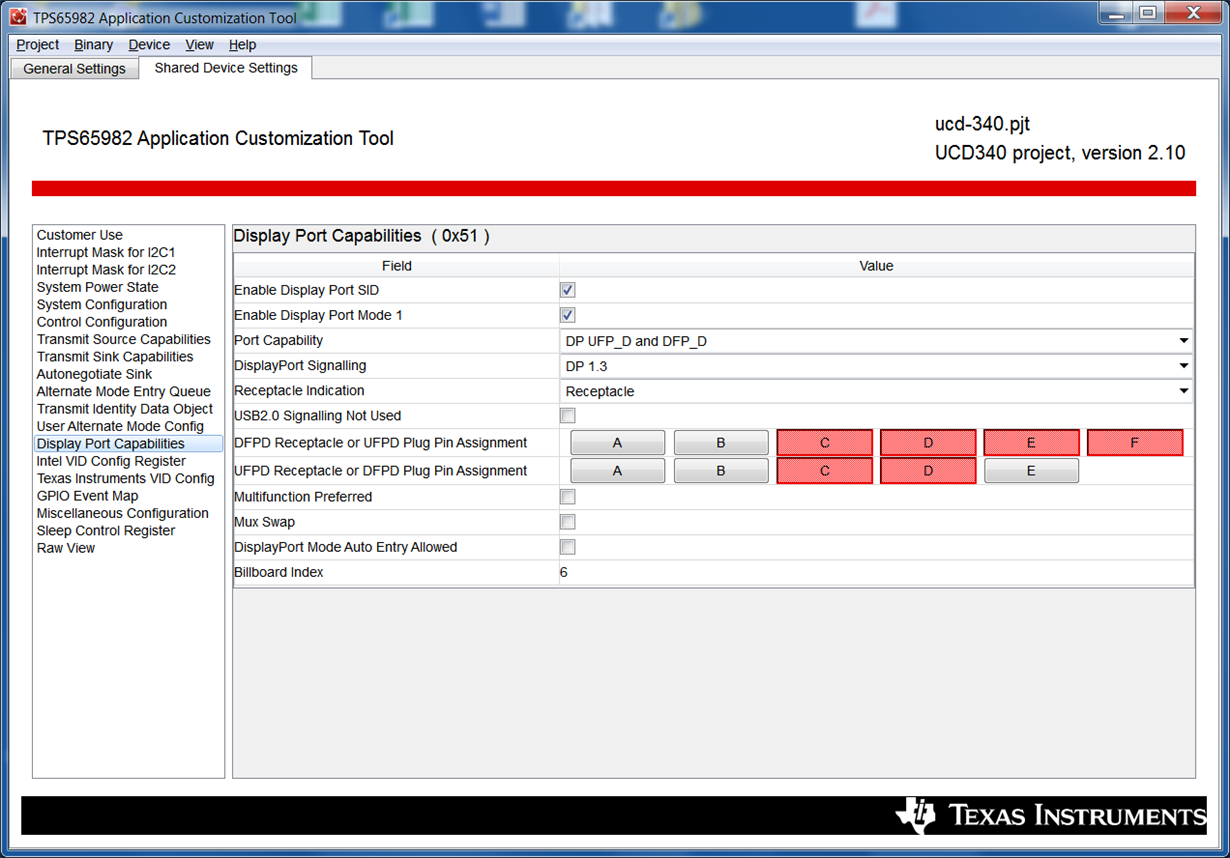Select Intel VID Config Register entry
This screenshot has height=858, width=1230.
111,461
